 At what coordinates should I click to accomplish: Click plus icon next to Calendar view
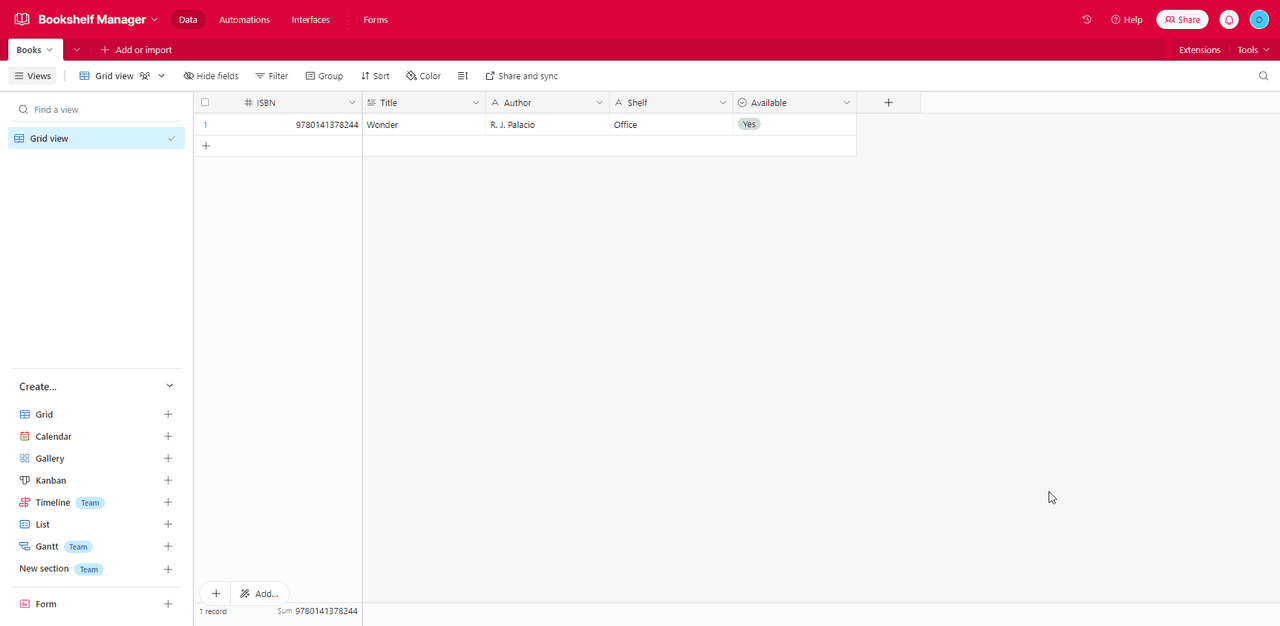coord(168,437)
